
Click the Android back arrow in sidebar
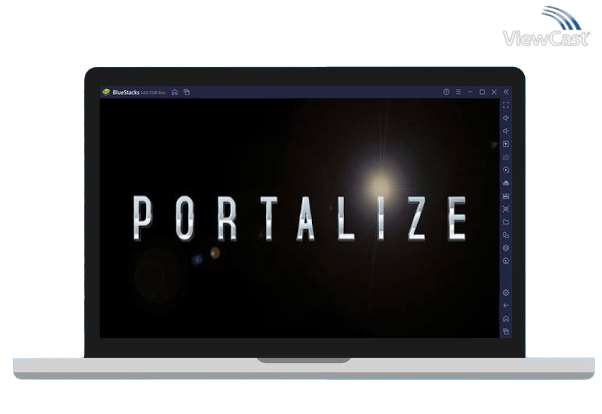(x=506, y=306)
